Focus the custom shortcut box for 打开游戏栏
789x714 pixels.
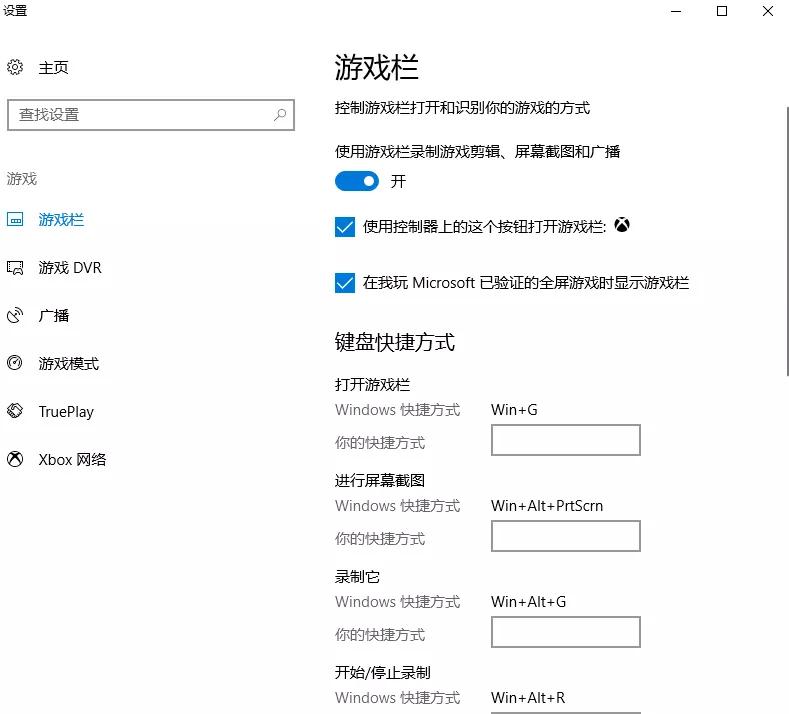click(566, 440)
